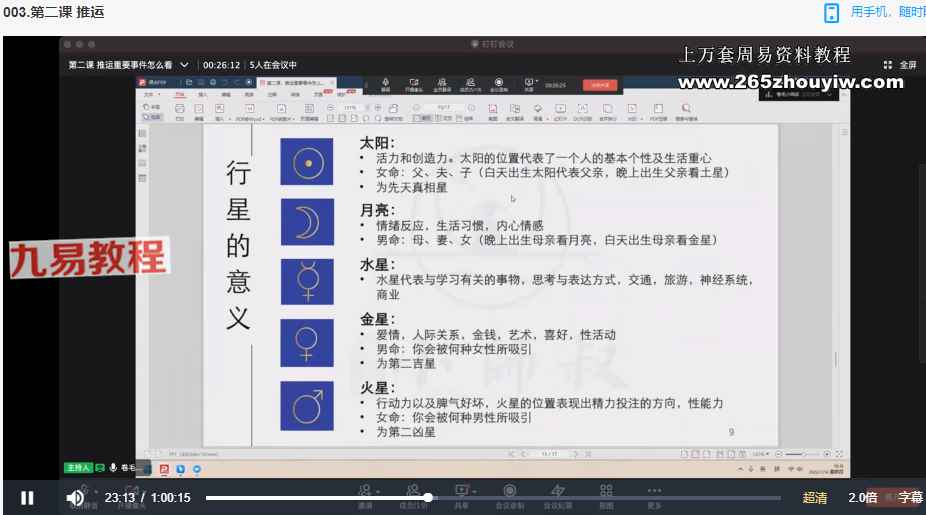Viewport: 926px width, 515px height.
Task: Click the blue round icon in the taskbar
Action: point(197,469)
